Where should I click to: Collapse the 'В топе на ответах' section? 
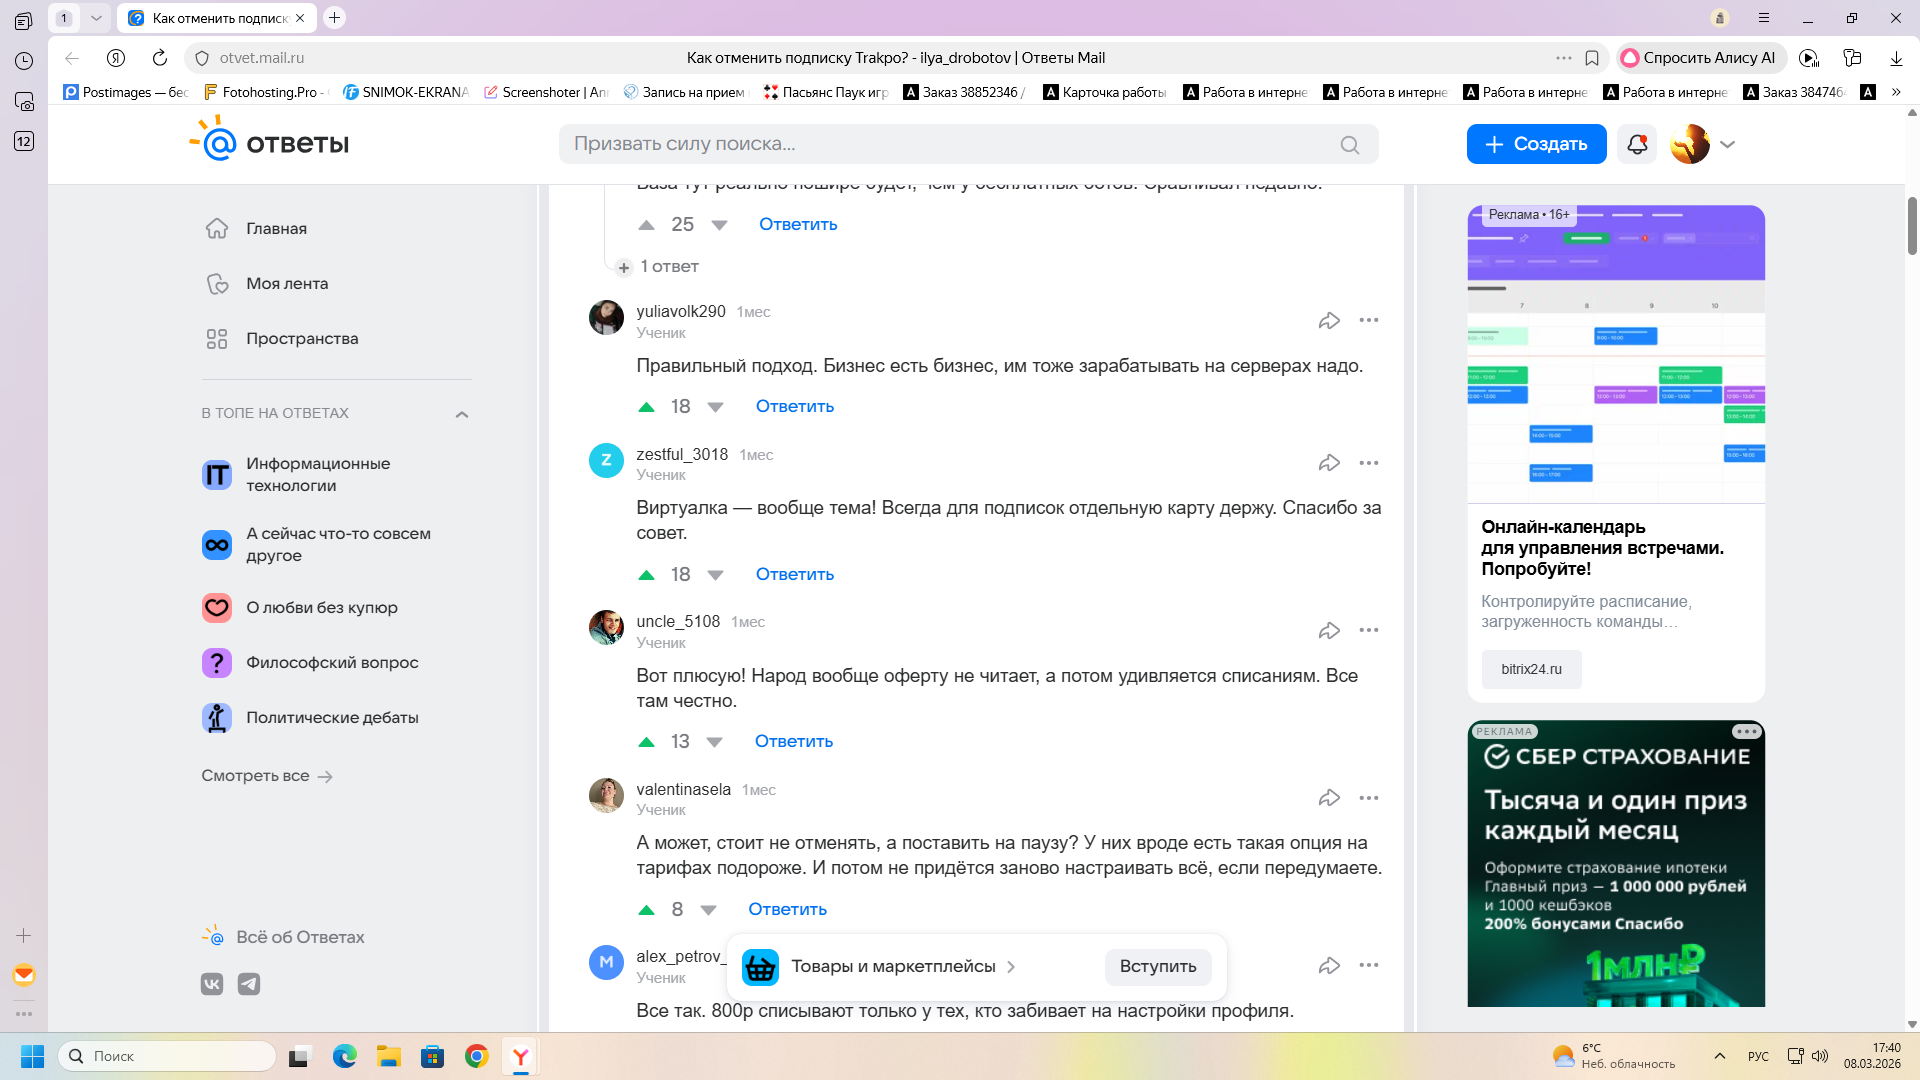462,414
